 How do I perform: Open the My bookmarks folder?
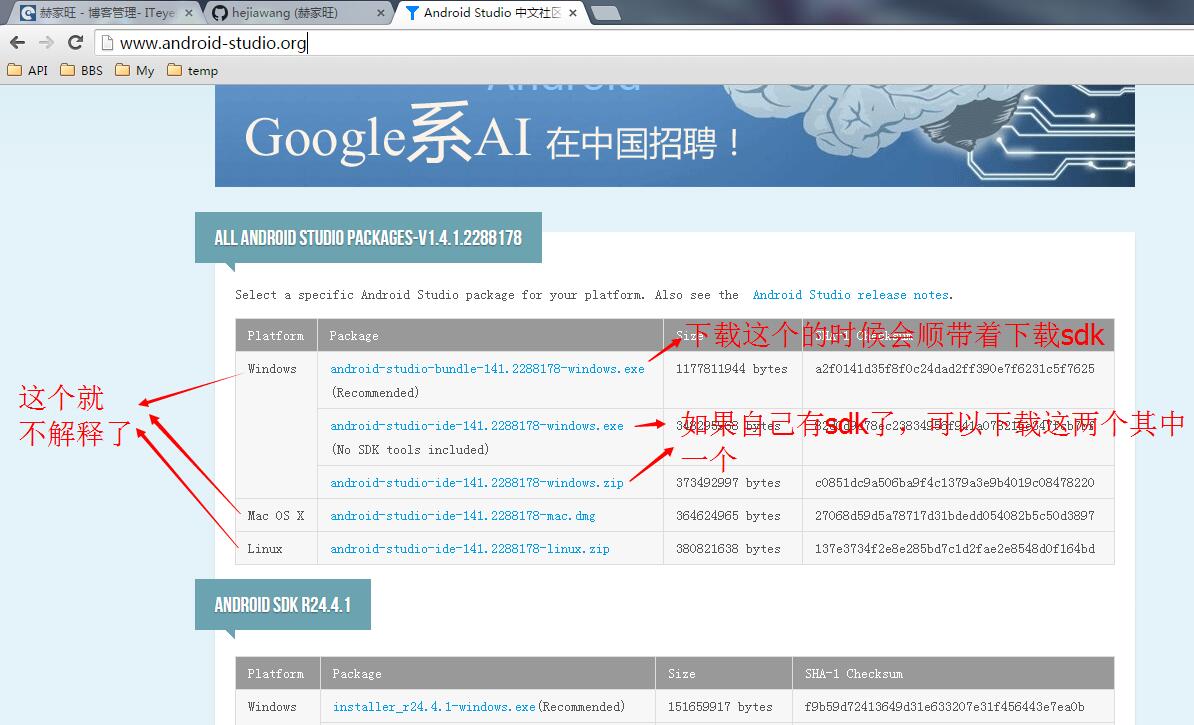tap(135, 71)
